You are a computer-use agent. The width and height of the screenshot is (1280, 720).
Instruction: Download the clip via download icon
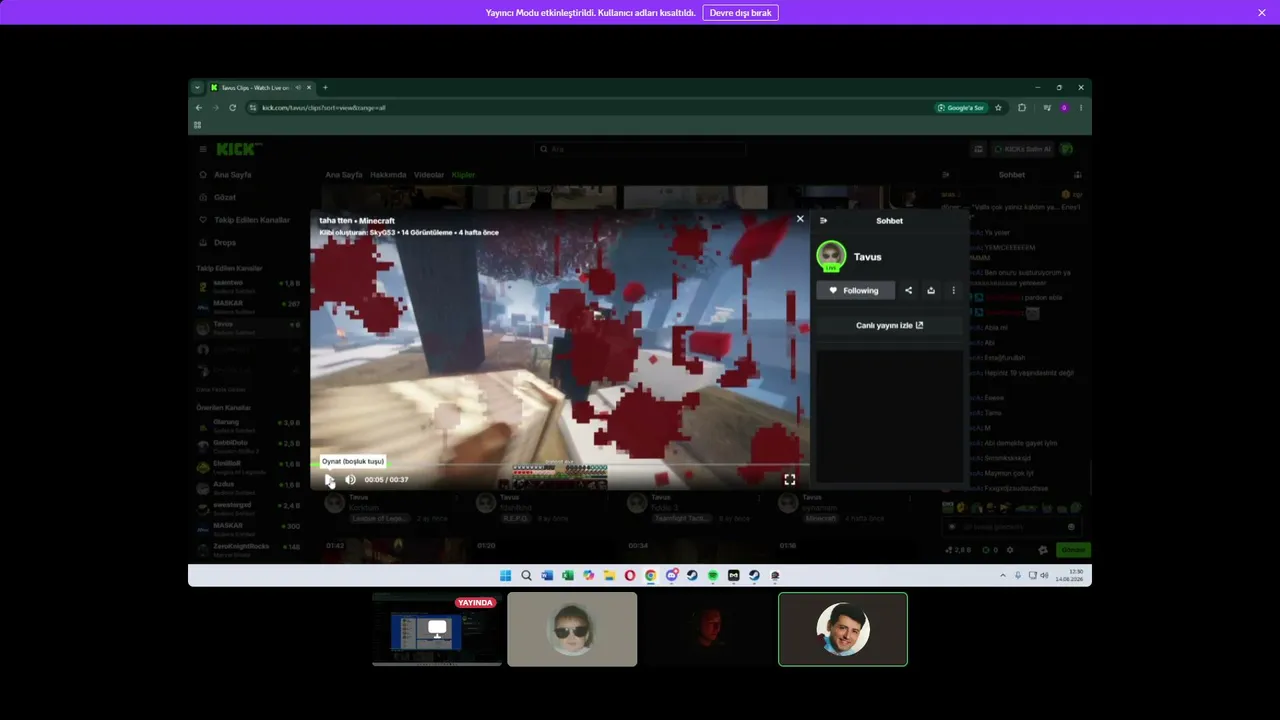[931, 291]
